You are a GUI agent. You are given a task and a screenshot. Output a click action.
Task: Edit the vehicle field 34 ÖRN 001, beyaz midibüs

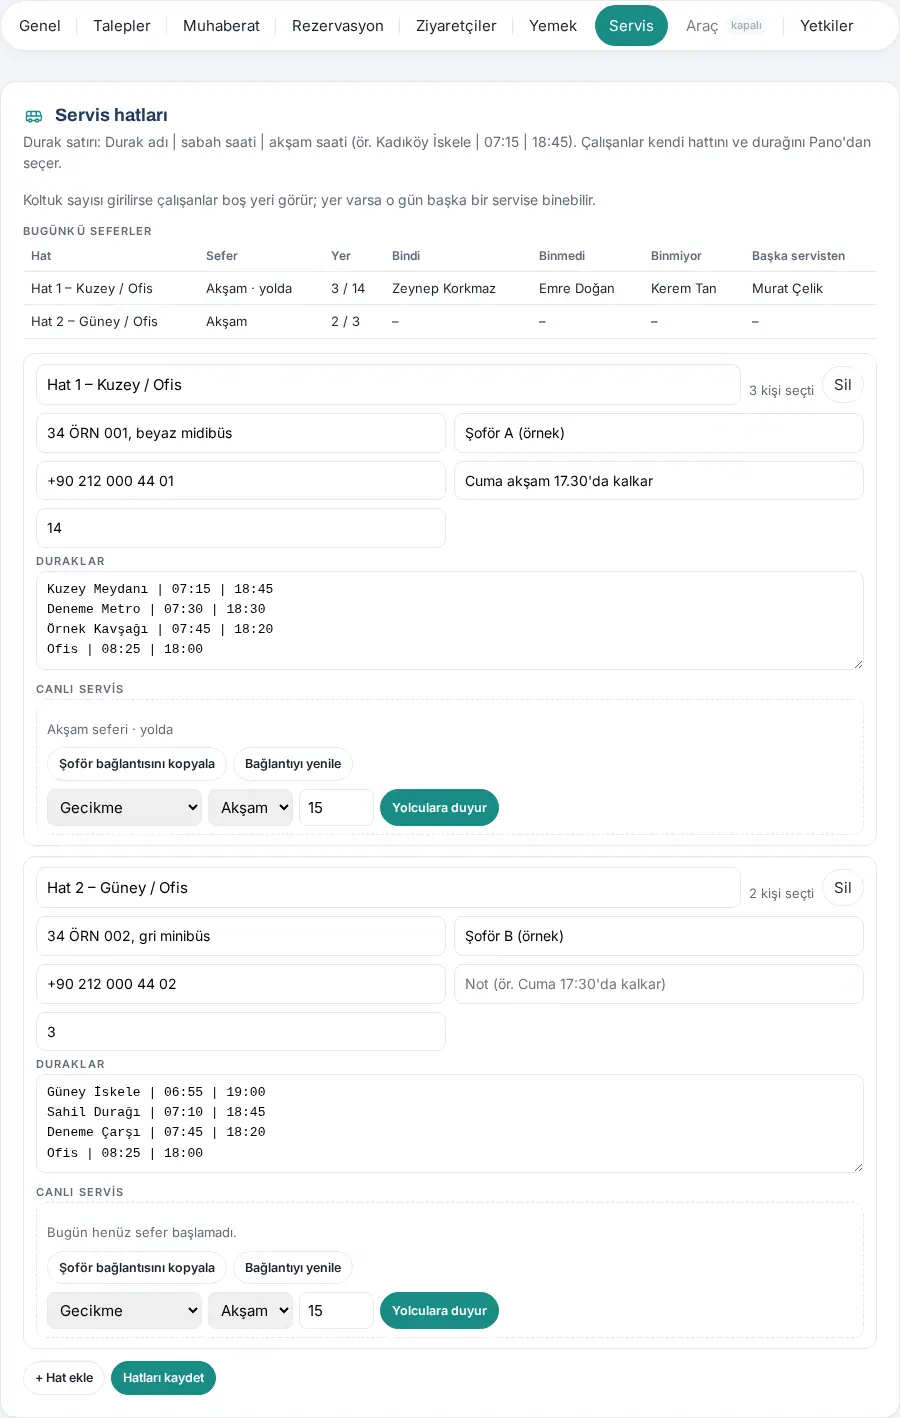tap(241, 433)
